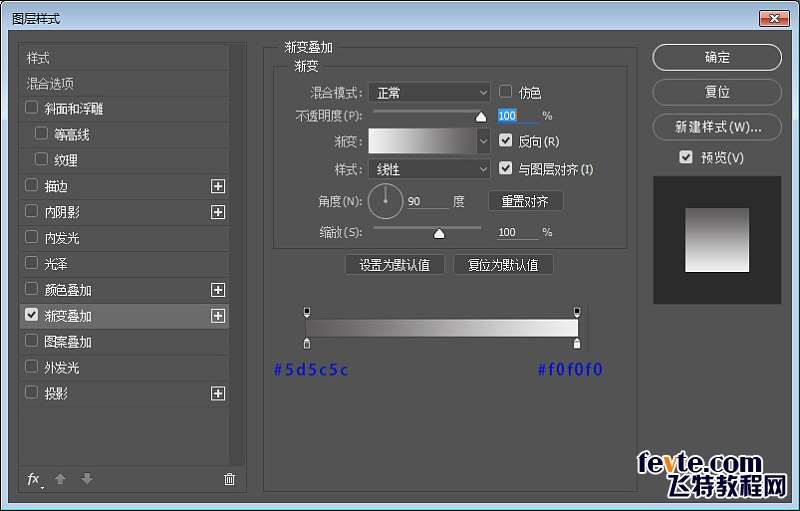Click the plus icon next to 描边

tap(218, 186)
